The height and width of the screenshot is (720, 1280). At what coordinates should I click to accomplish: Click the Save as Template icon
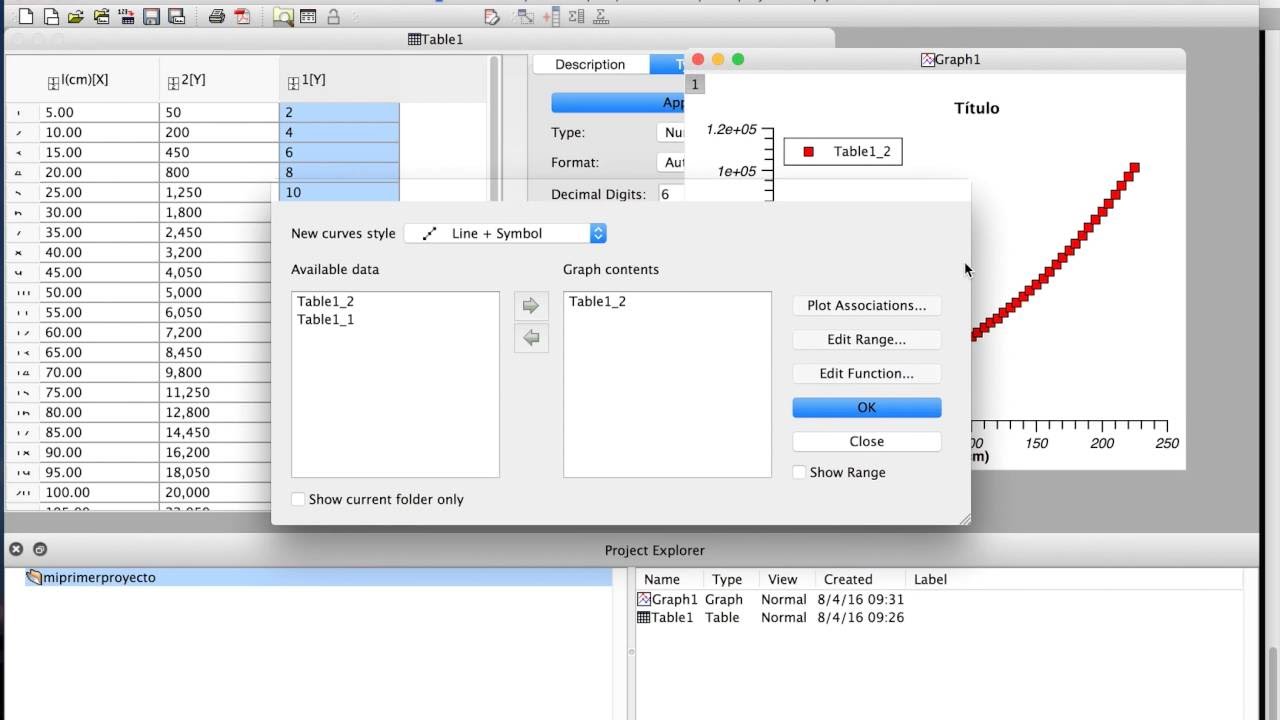tap(177, 16)
